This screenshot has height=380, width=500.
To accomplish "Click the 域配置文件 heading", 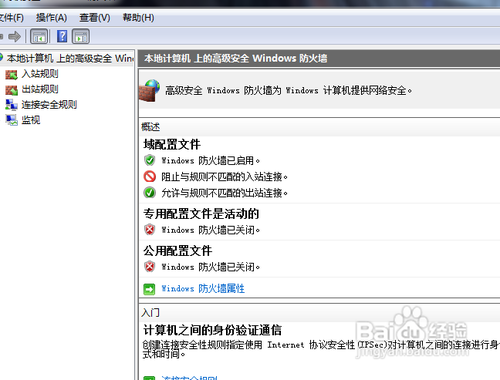I will 172,145.
